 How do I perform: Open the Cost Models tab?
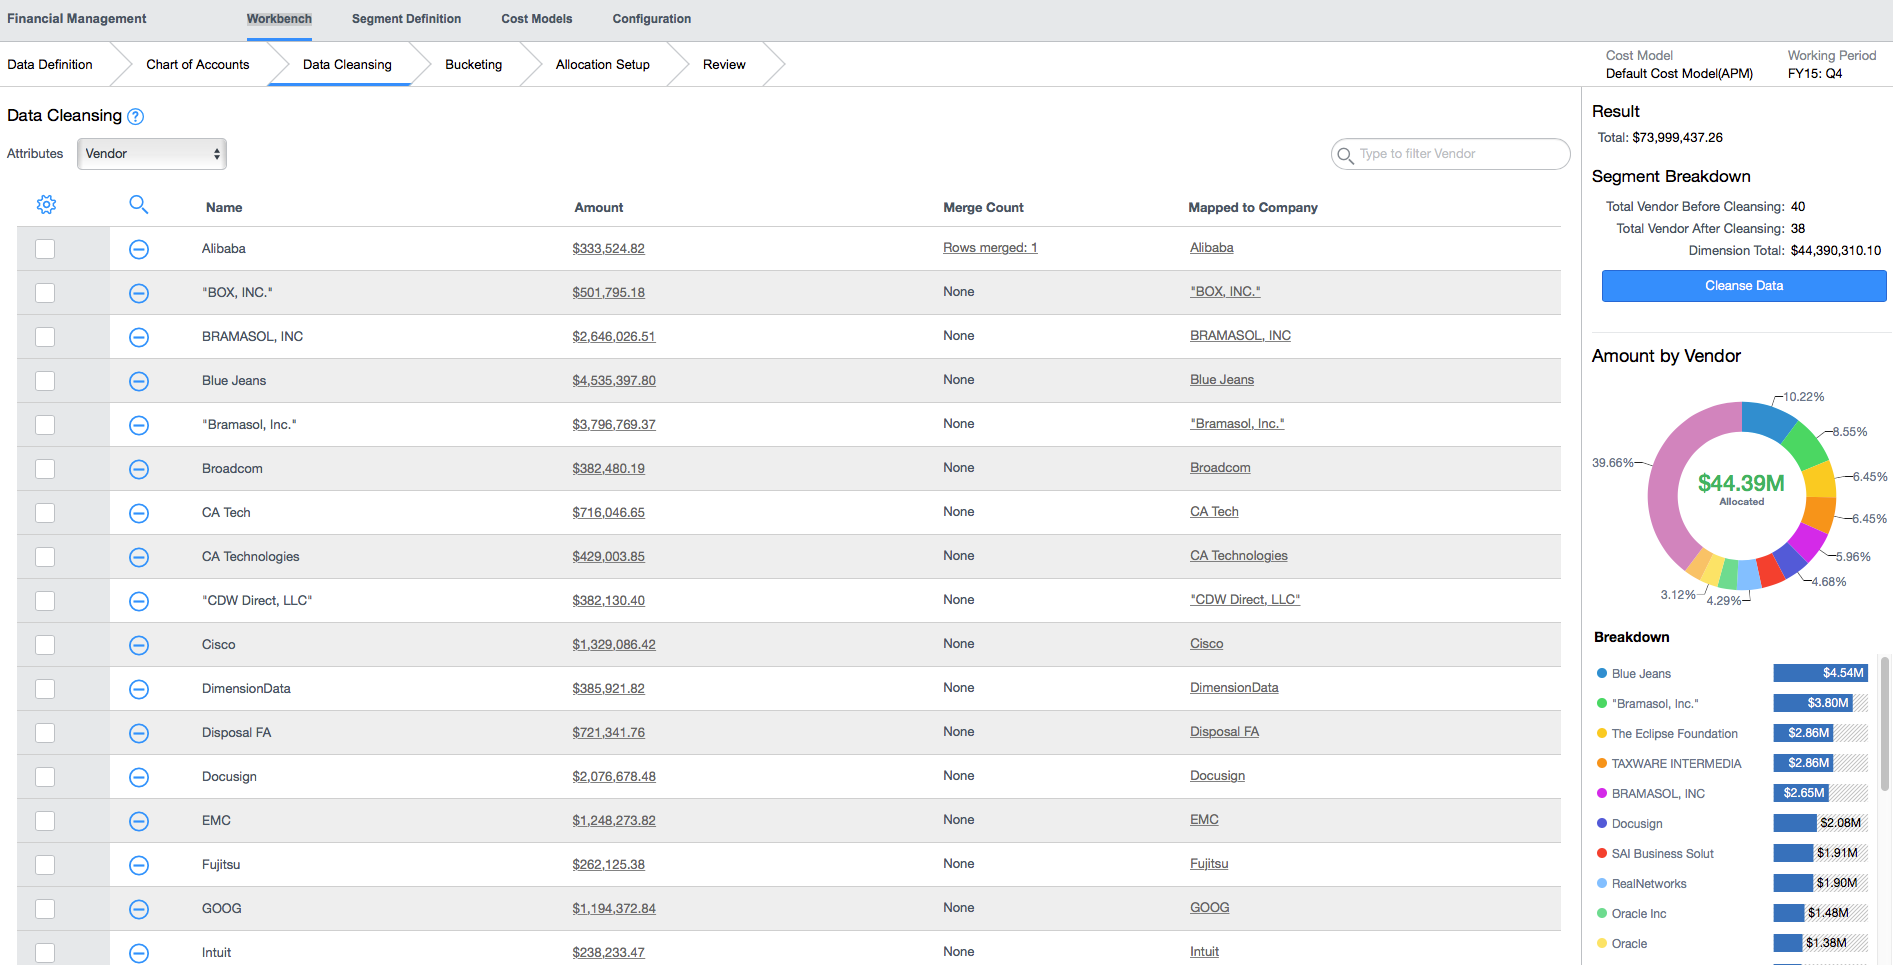point(537,19)
